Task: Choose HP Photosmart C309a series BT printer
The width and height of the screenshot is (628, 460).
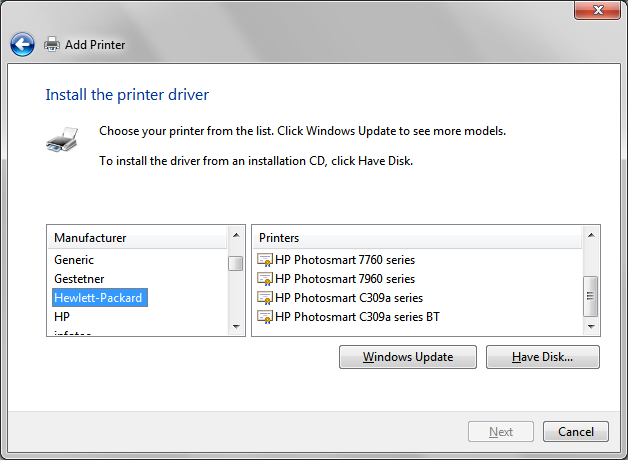Action: (357, 317)
